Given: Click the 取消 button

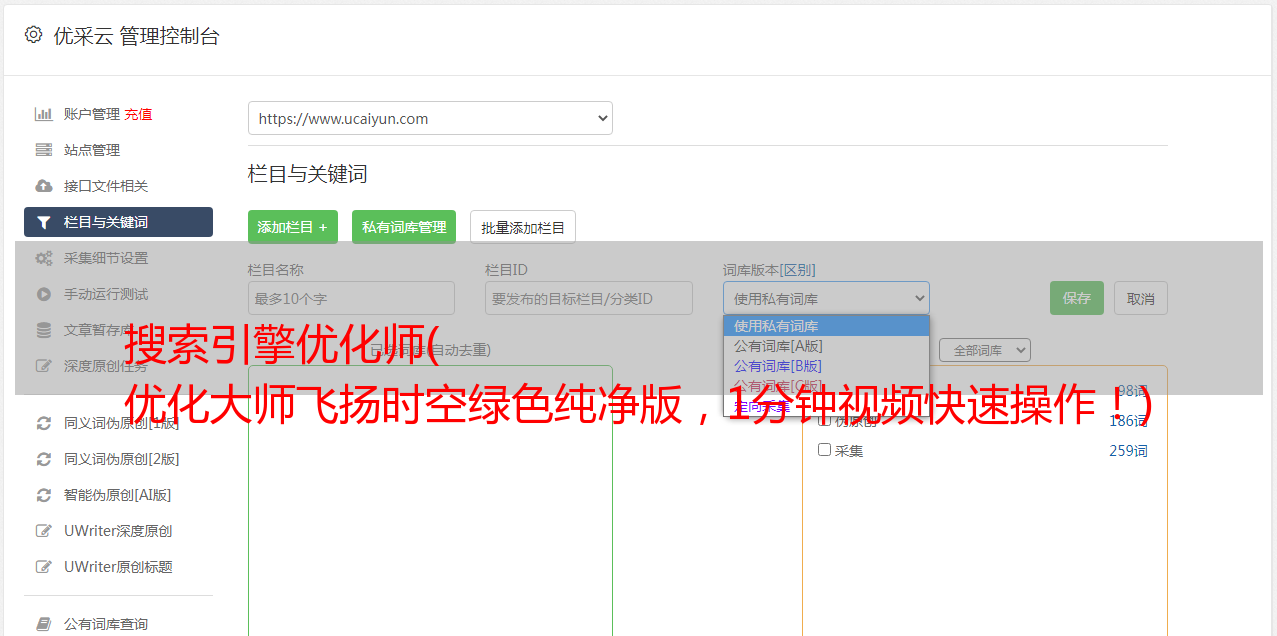Looking at the screenshot, I should [x=1141, y=298].
